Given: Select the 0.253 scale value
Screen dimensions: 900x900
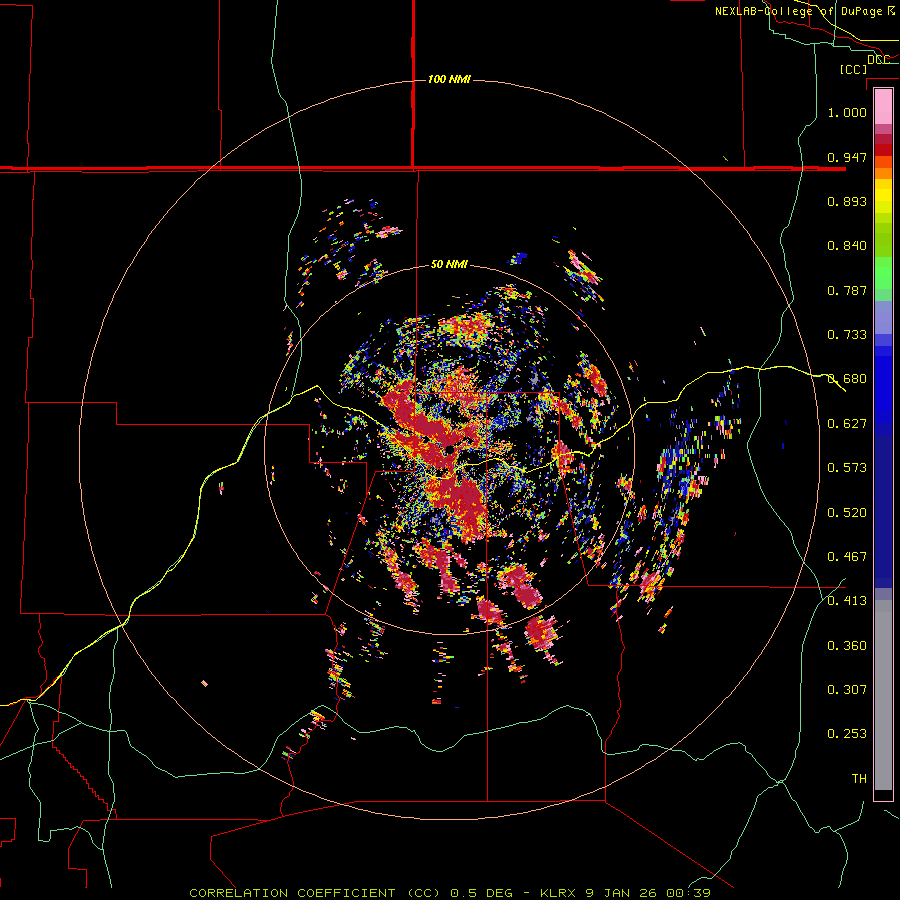Looking at the screenshot, I should [x=847, y=734].
